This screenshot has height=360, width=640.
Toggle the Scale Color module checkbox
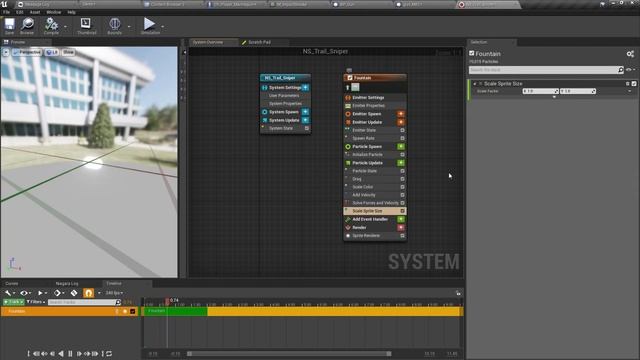pos(402,187)
